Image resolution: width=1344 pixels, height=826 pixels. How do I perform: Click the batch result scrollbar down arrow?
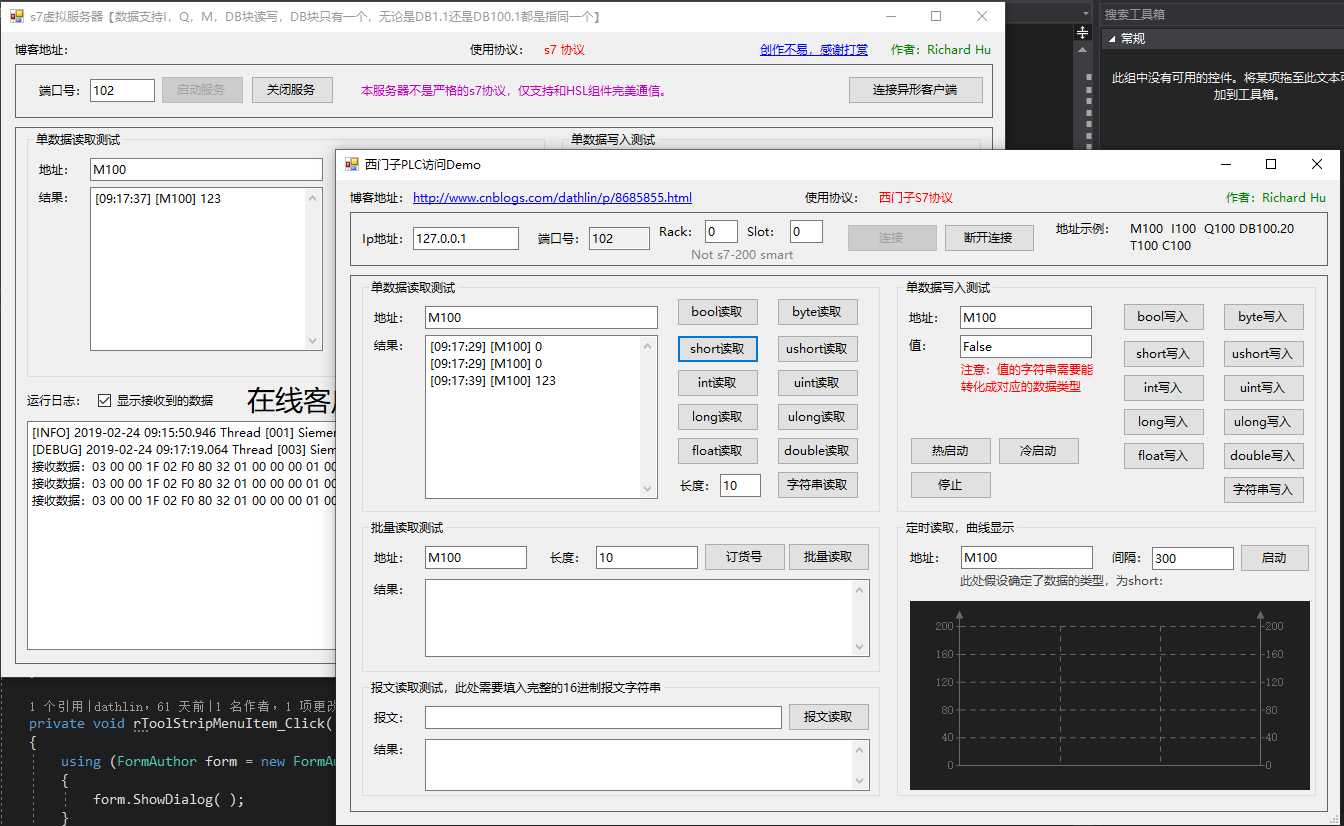[x=860, y=647]
